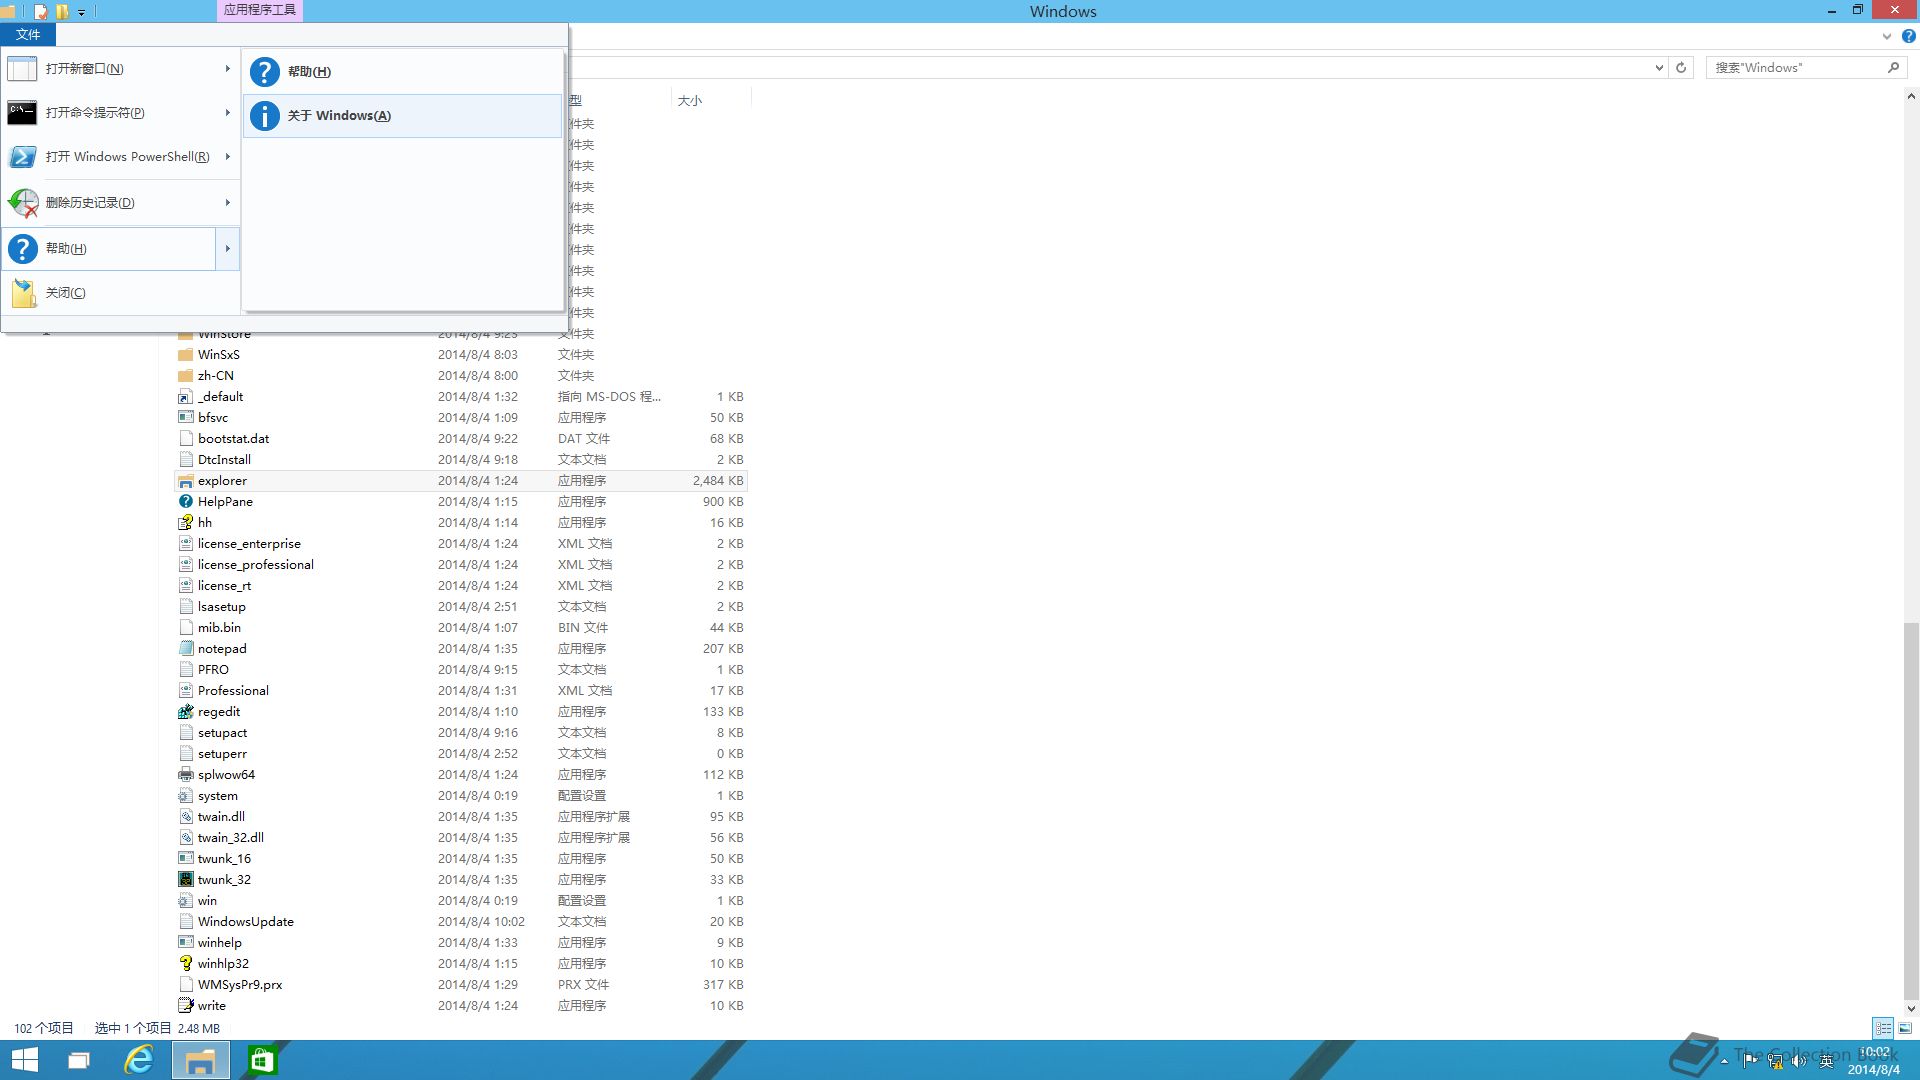Click the File Explorer taskbar button

click(201, 1060)
